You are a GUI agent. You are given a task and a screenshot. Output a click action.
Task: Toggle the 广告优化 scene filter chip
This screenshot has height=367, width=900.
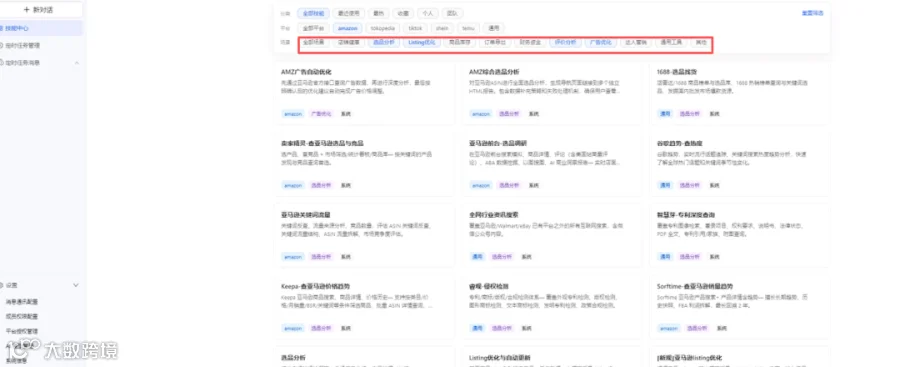click(x=602, y=43)
